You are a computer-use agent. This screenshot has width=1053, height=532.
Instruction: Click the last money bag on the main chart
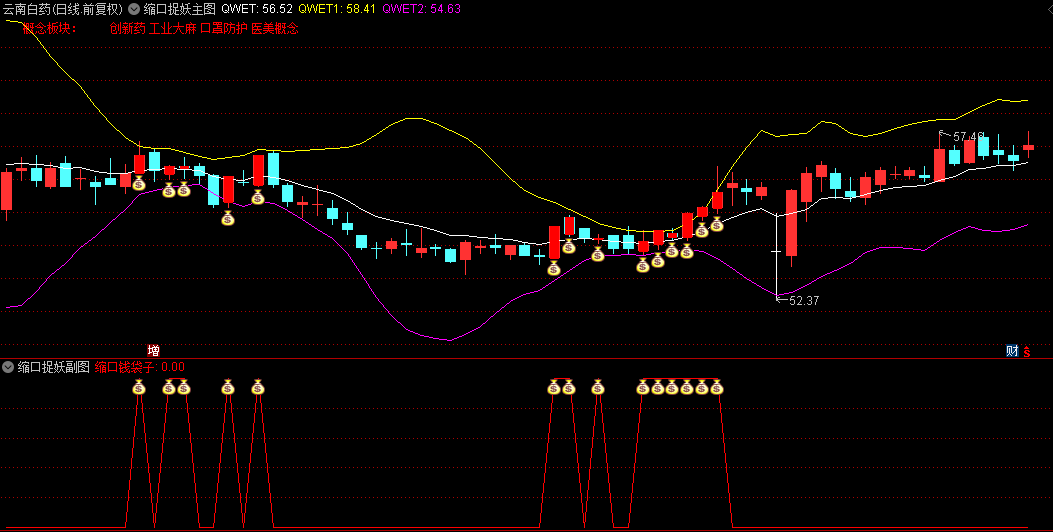[717, 224]
